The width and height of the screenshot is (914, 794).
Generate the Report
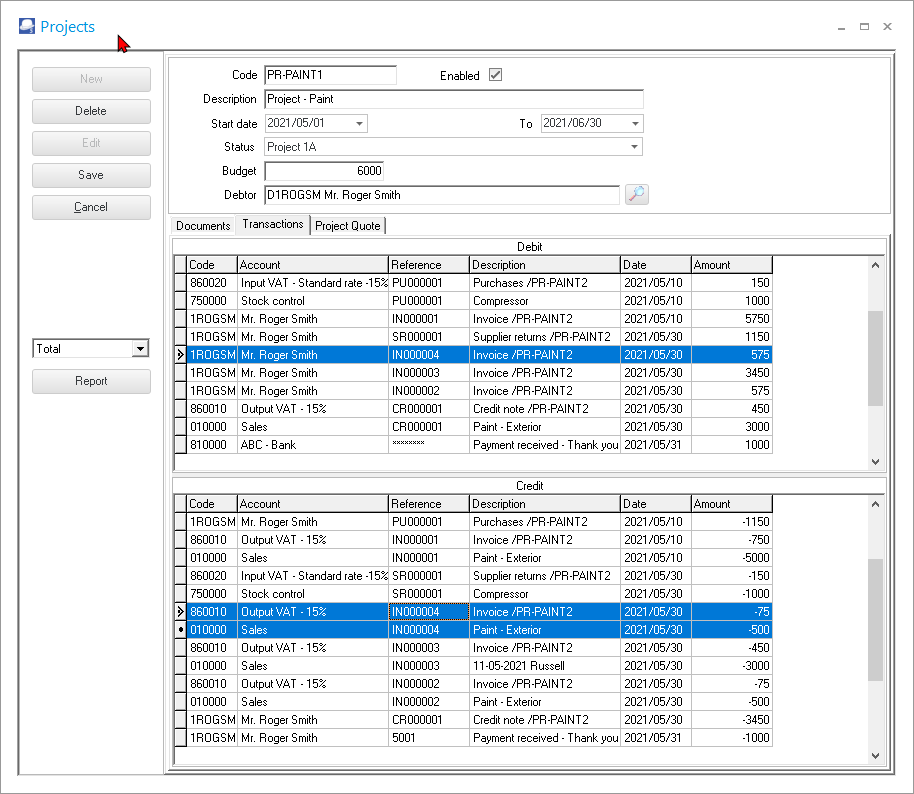tap(91, 381)
